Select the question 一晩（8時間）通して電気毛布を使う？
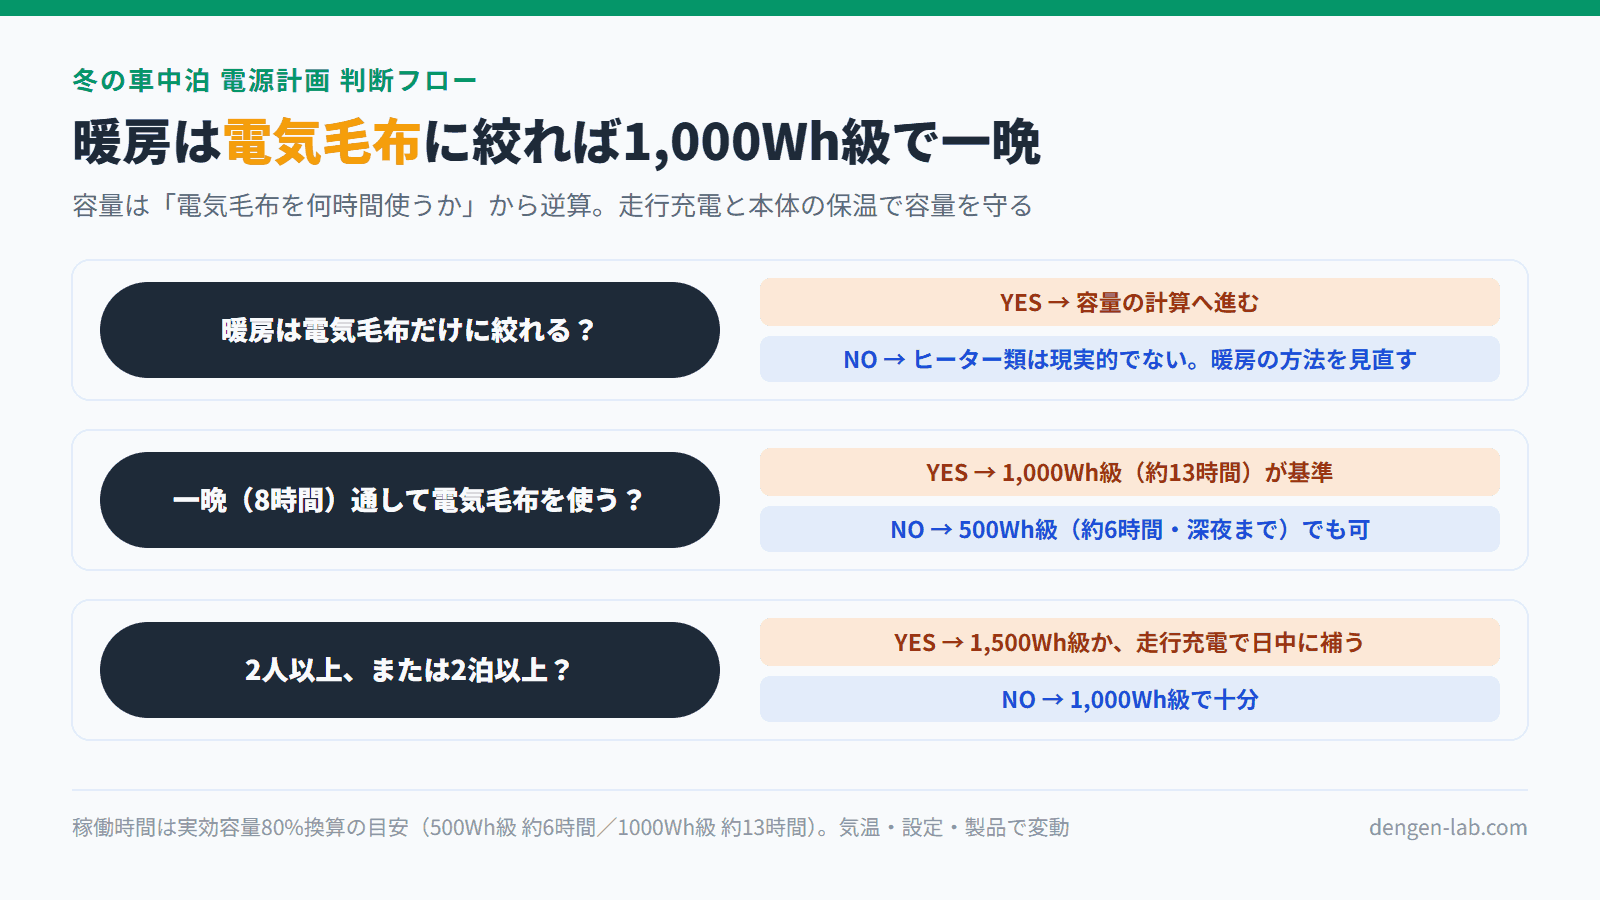This screenshot has width=1600, height=900. (410, 500)
